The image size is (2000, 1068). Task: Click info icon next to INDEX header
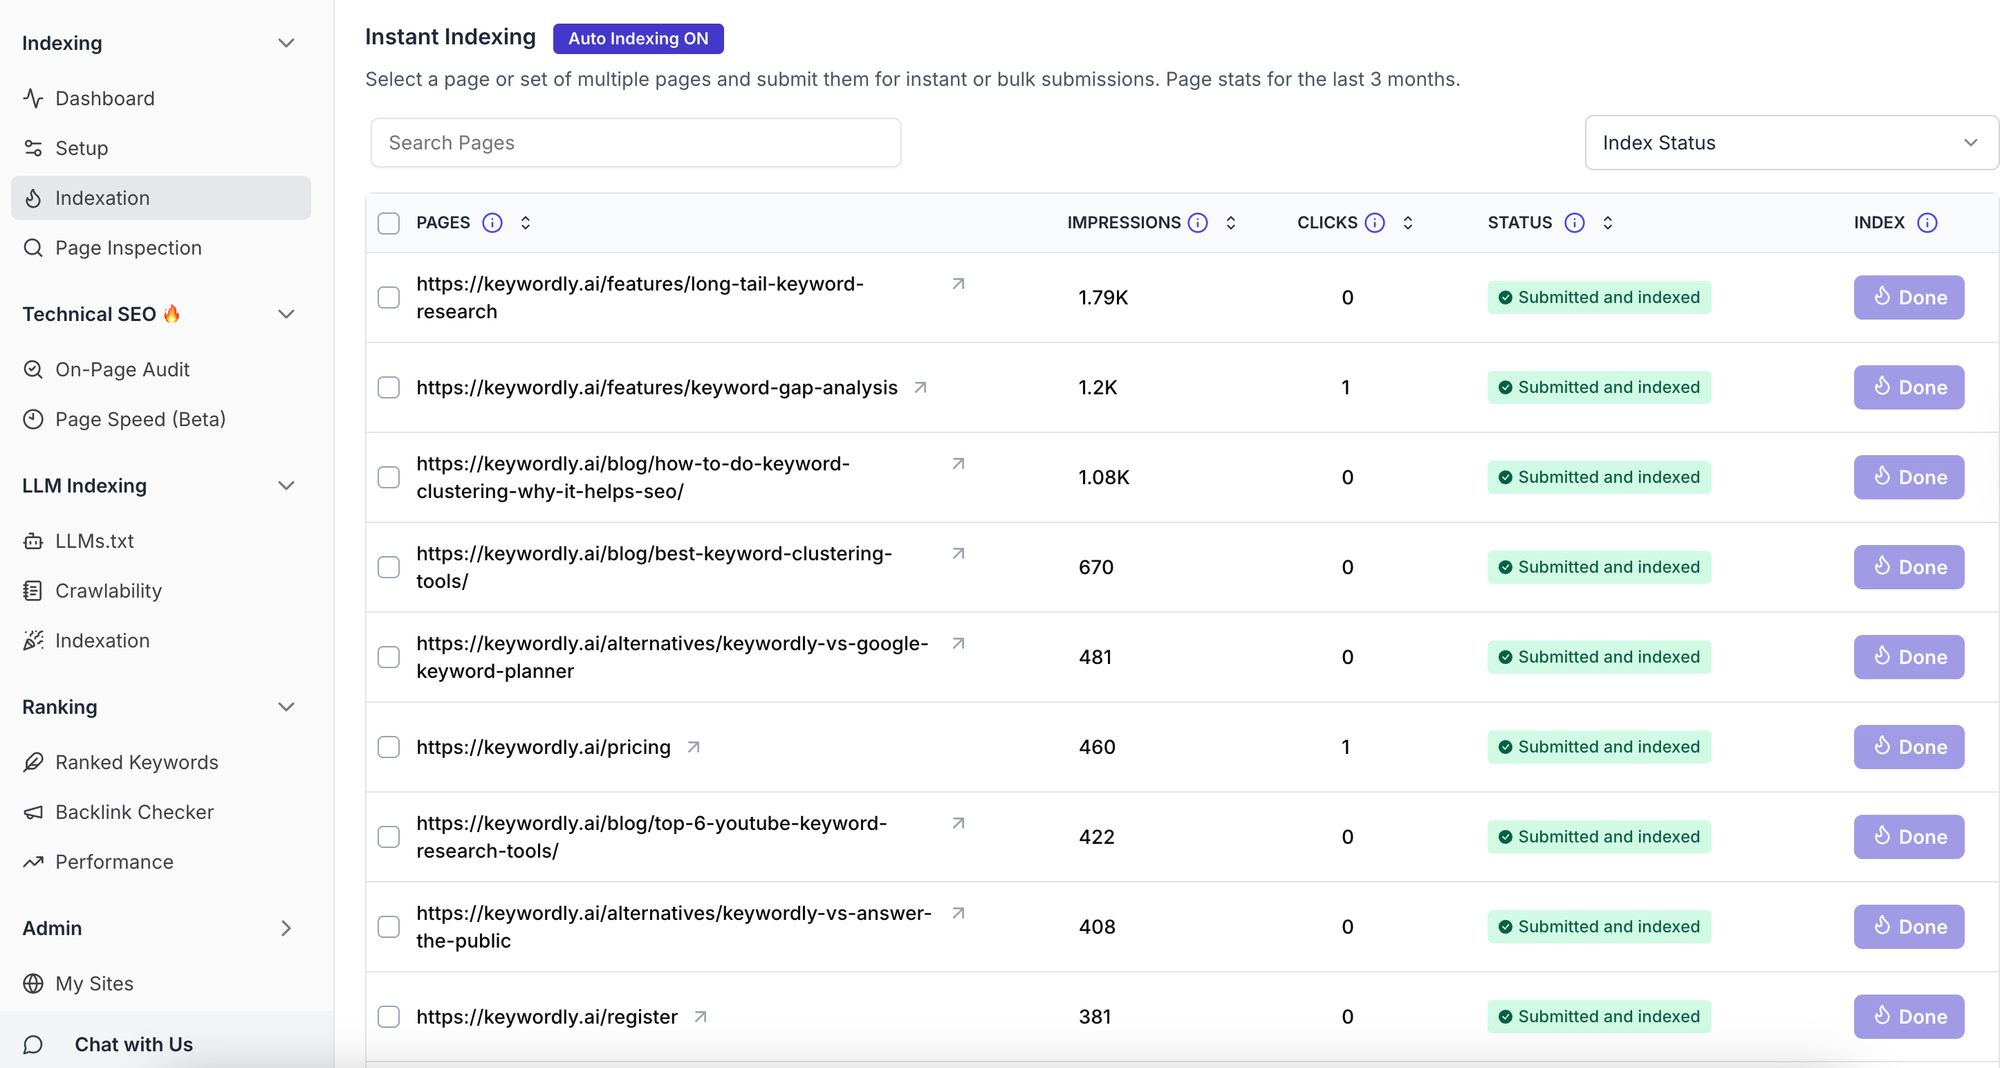[1927, 223]
